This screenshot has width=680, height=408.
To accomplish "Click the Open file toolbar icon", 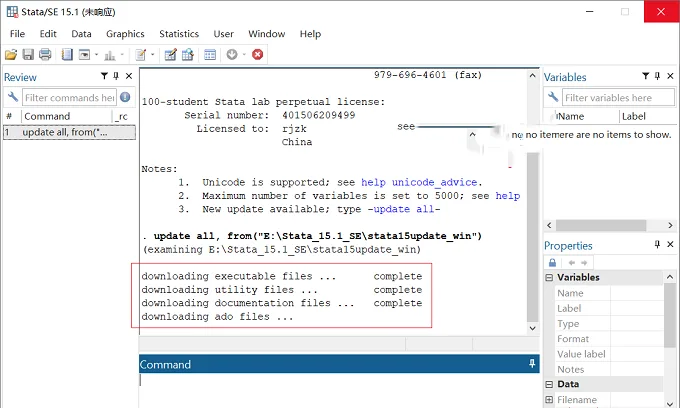I will click(x=11, y=55).
